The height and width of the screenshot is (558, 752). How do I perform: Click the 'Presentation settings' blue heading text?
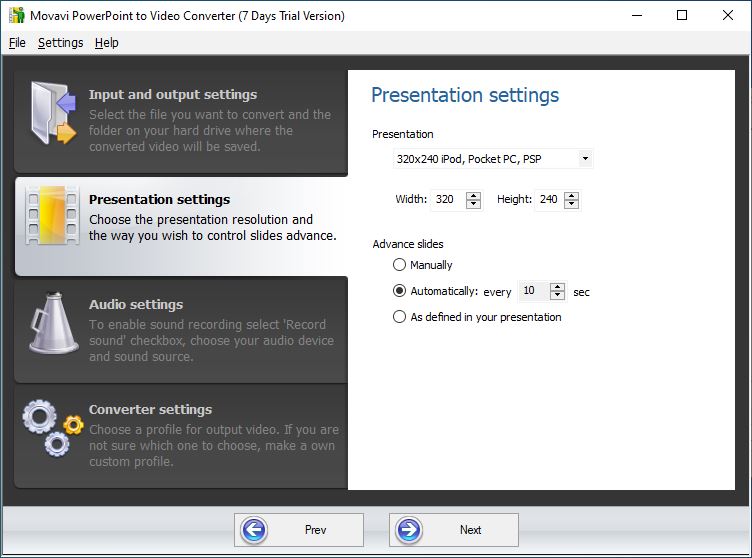pyautogui.click(x=465, y=95)
